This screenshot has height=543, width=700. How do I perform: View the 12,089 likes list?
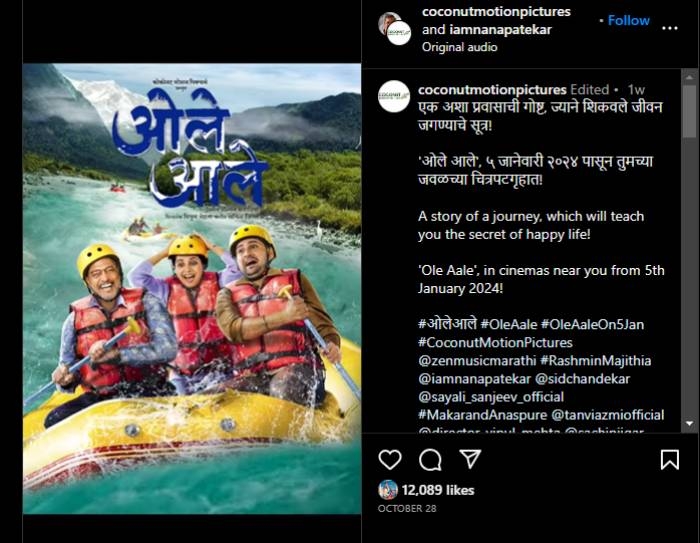pyautogui.click(x=438, y=490)
